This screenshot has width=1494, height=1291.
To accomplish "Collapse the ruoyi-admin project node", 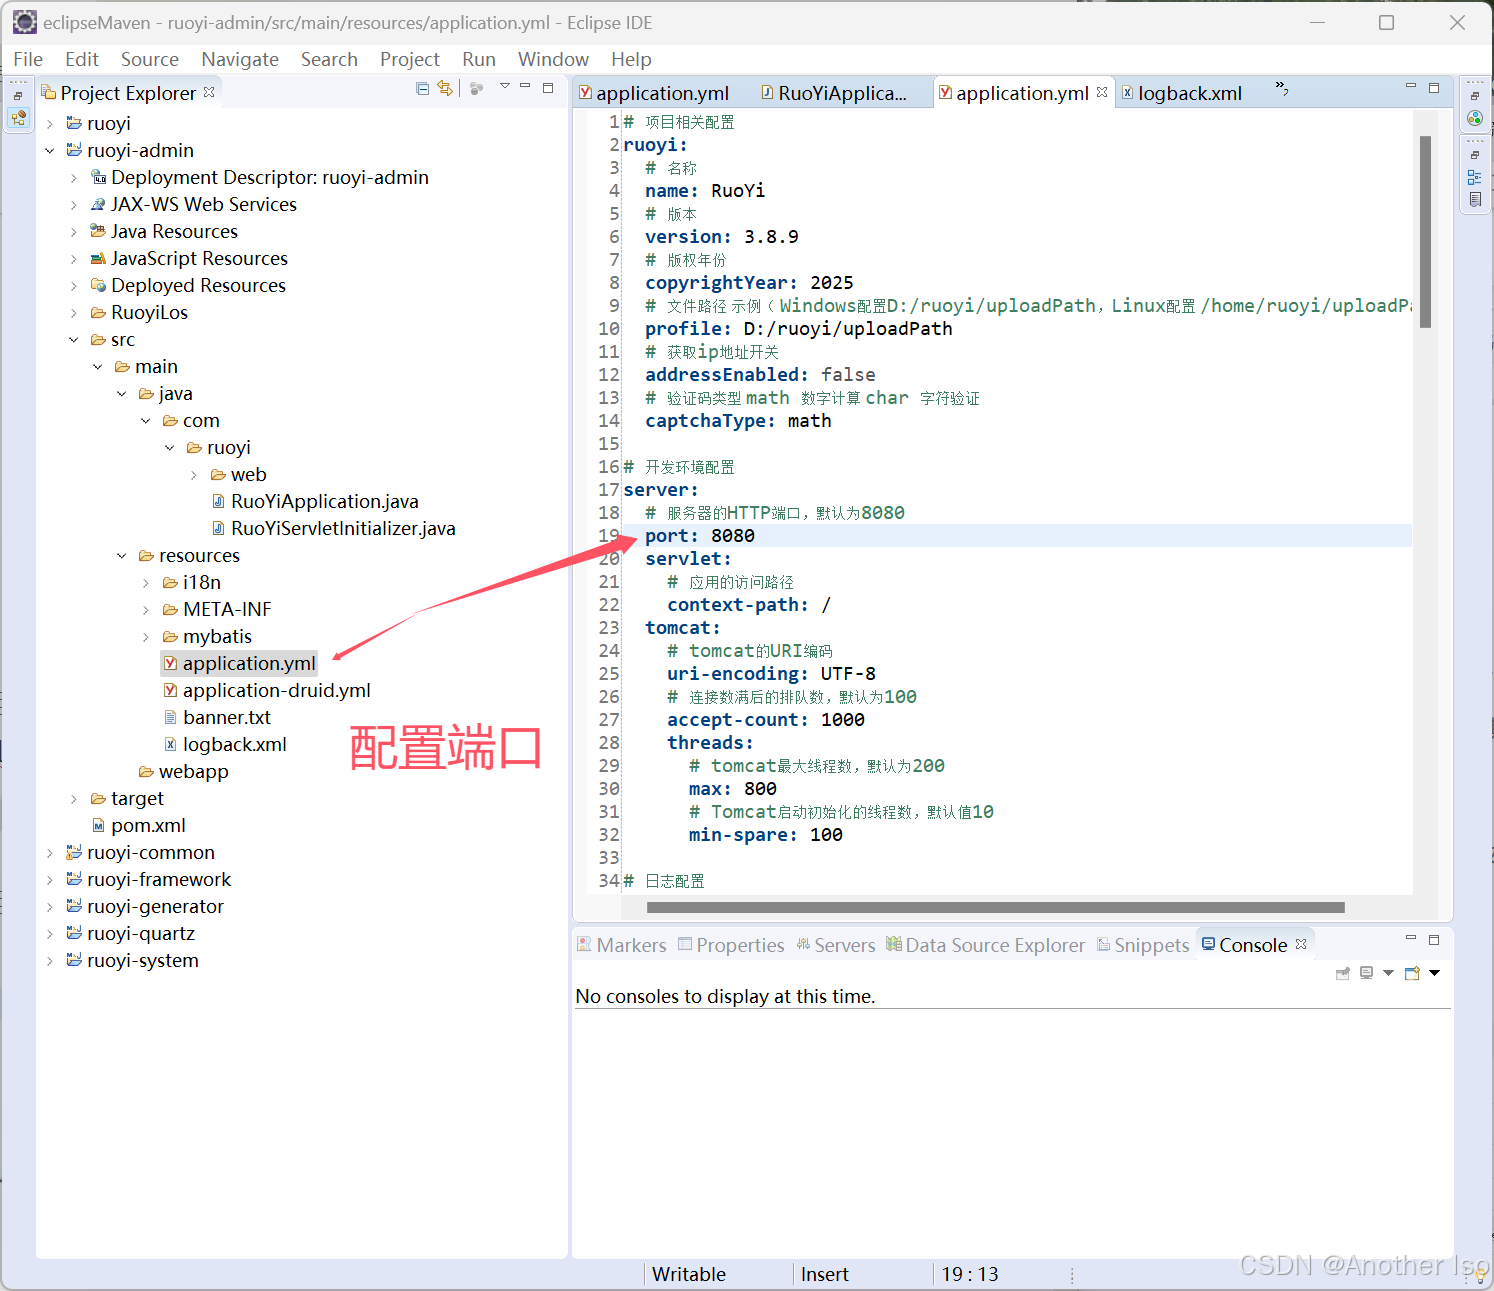I will click(x=50, y=151).
